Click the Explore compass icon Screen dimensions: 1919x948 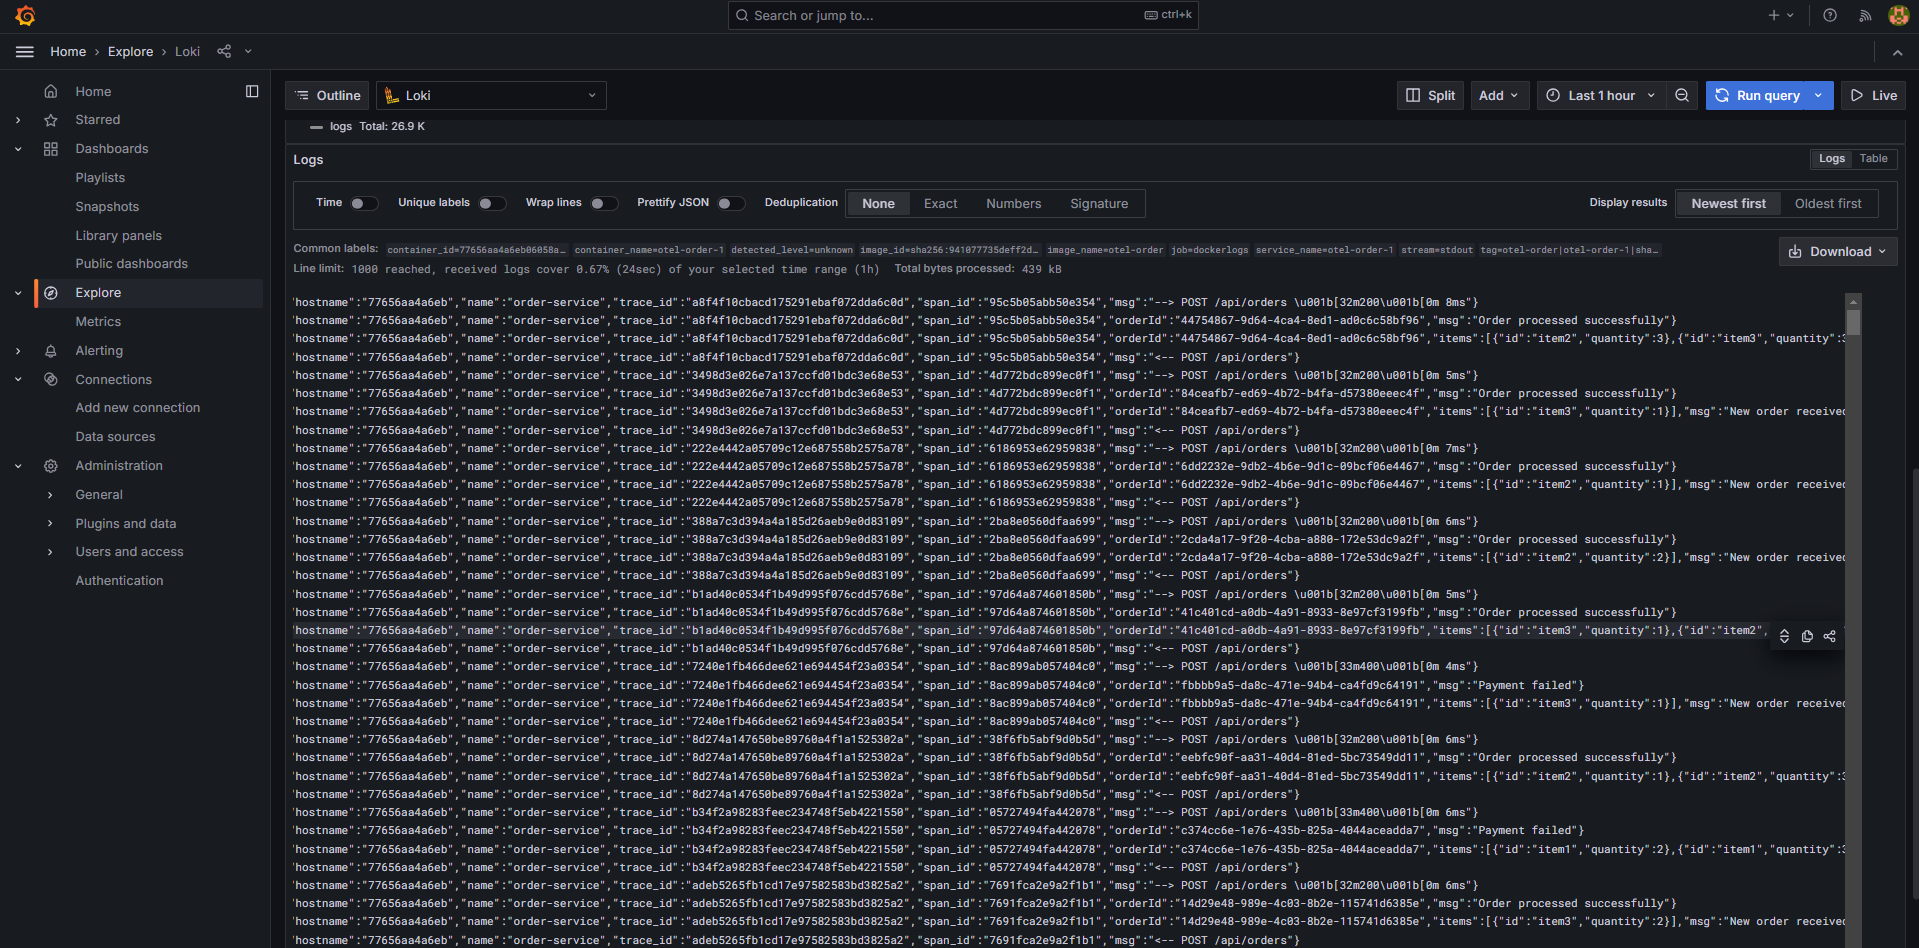pos(51,293)
